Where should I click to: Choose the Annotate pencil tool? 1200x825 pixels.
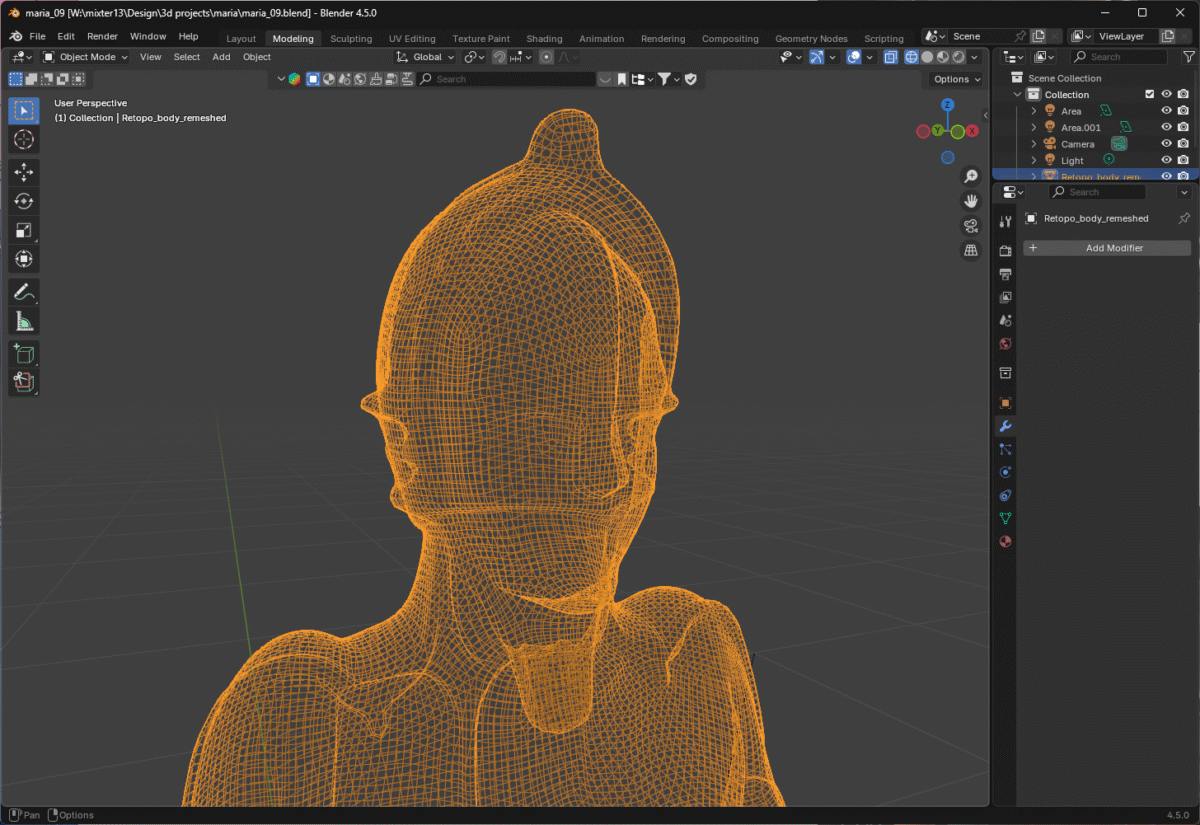click(x=24, y=292)
